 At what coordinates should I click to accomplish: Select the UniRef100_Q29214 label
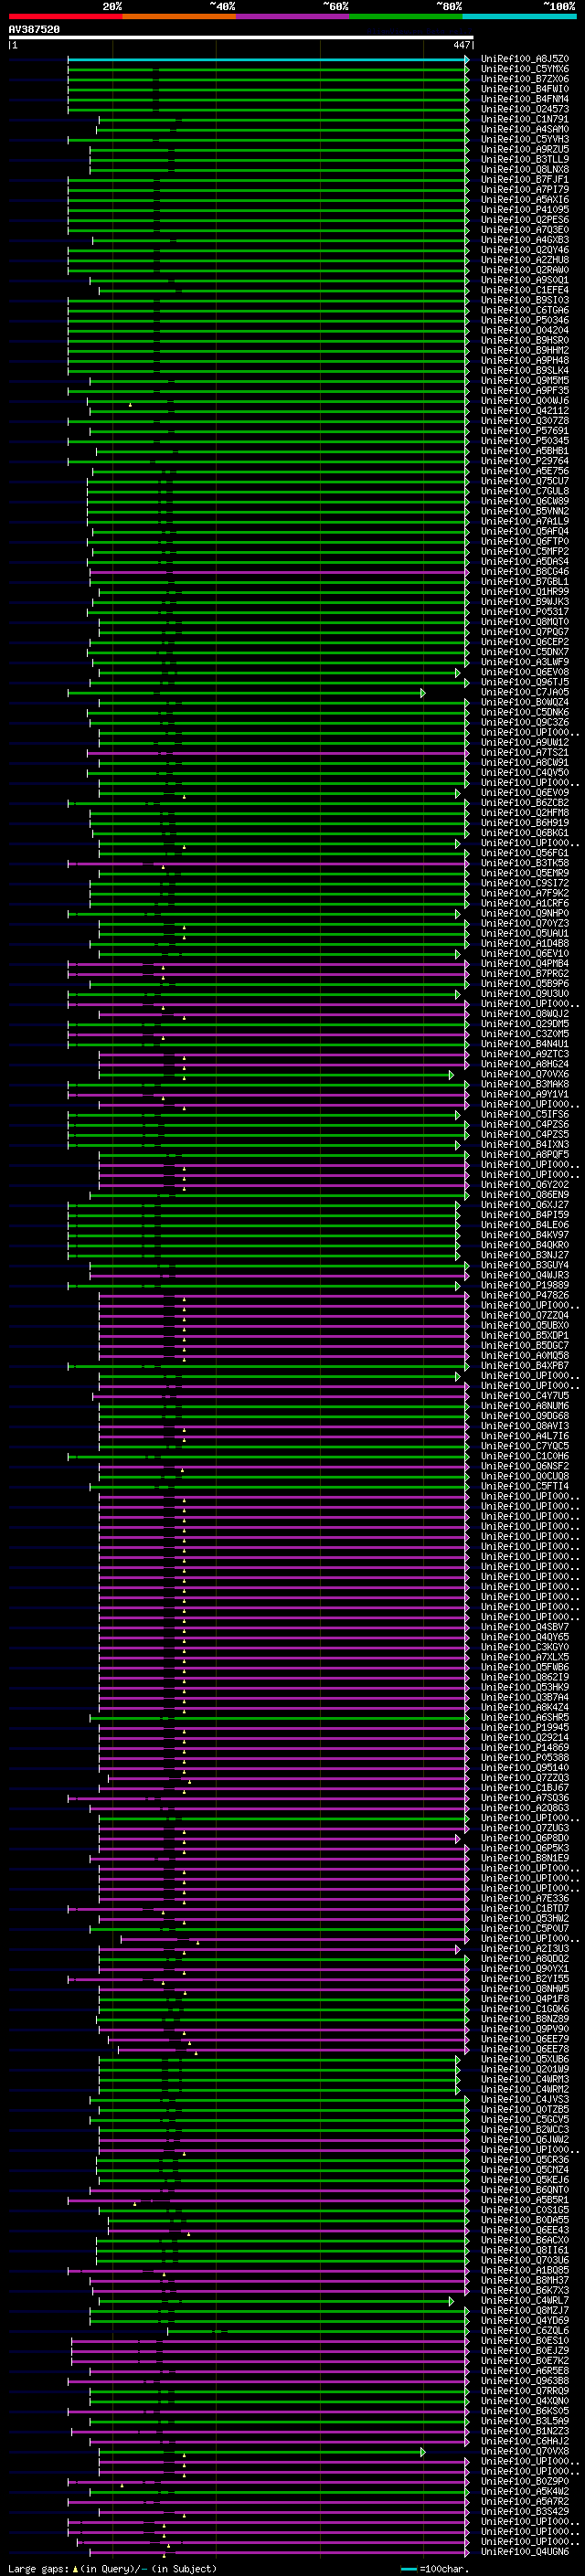tap(525, 1737)
